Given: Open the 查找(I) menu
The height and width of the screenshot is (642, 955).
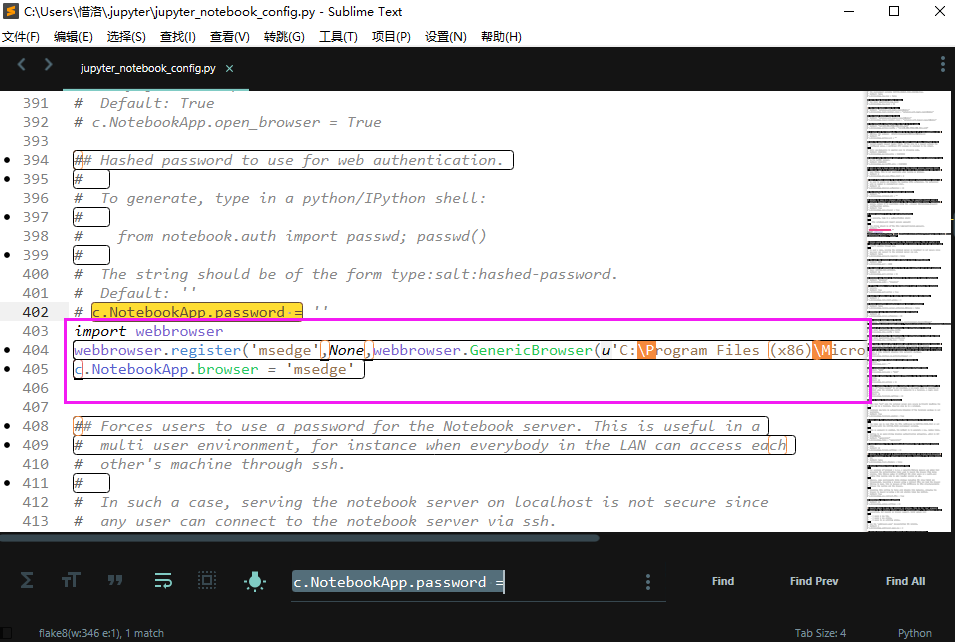Looking at the screenshot, I should pyautogui.click(x=177, y=37).
